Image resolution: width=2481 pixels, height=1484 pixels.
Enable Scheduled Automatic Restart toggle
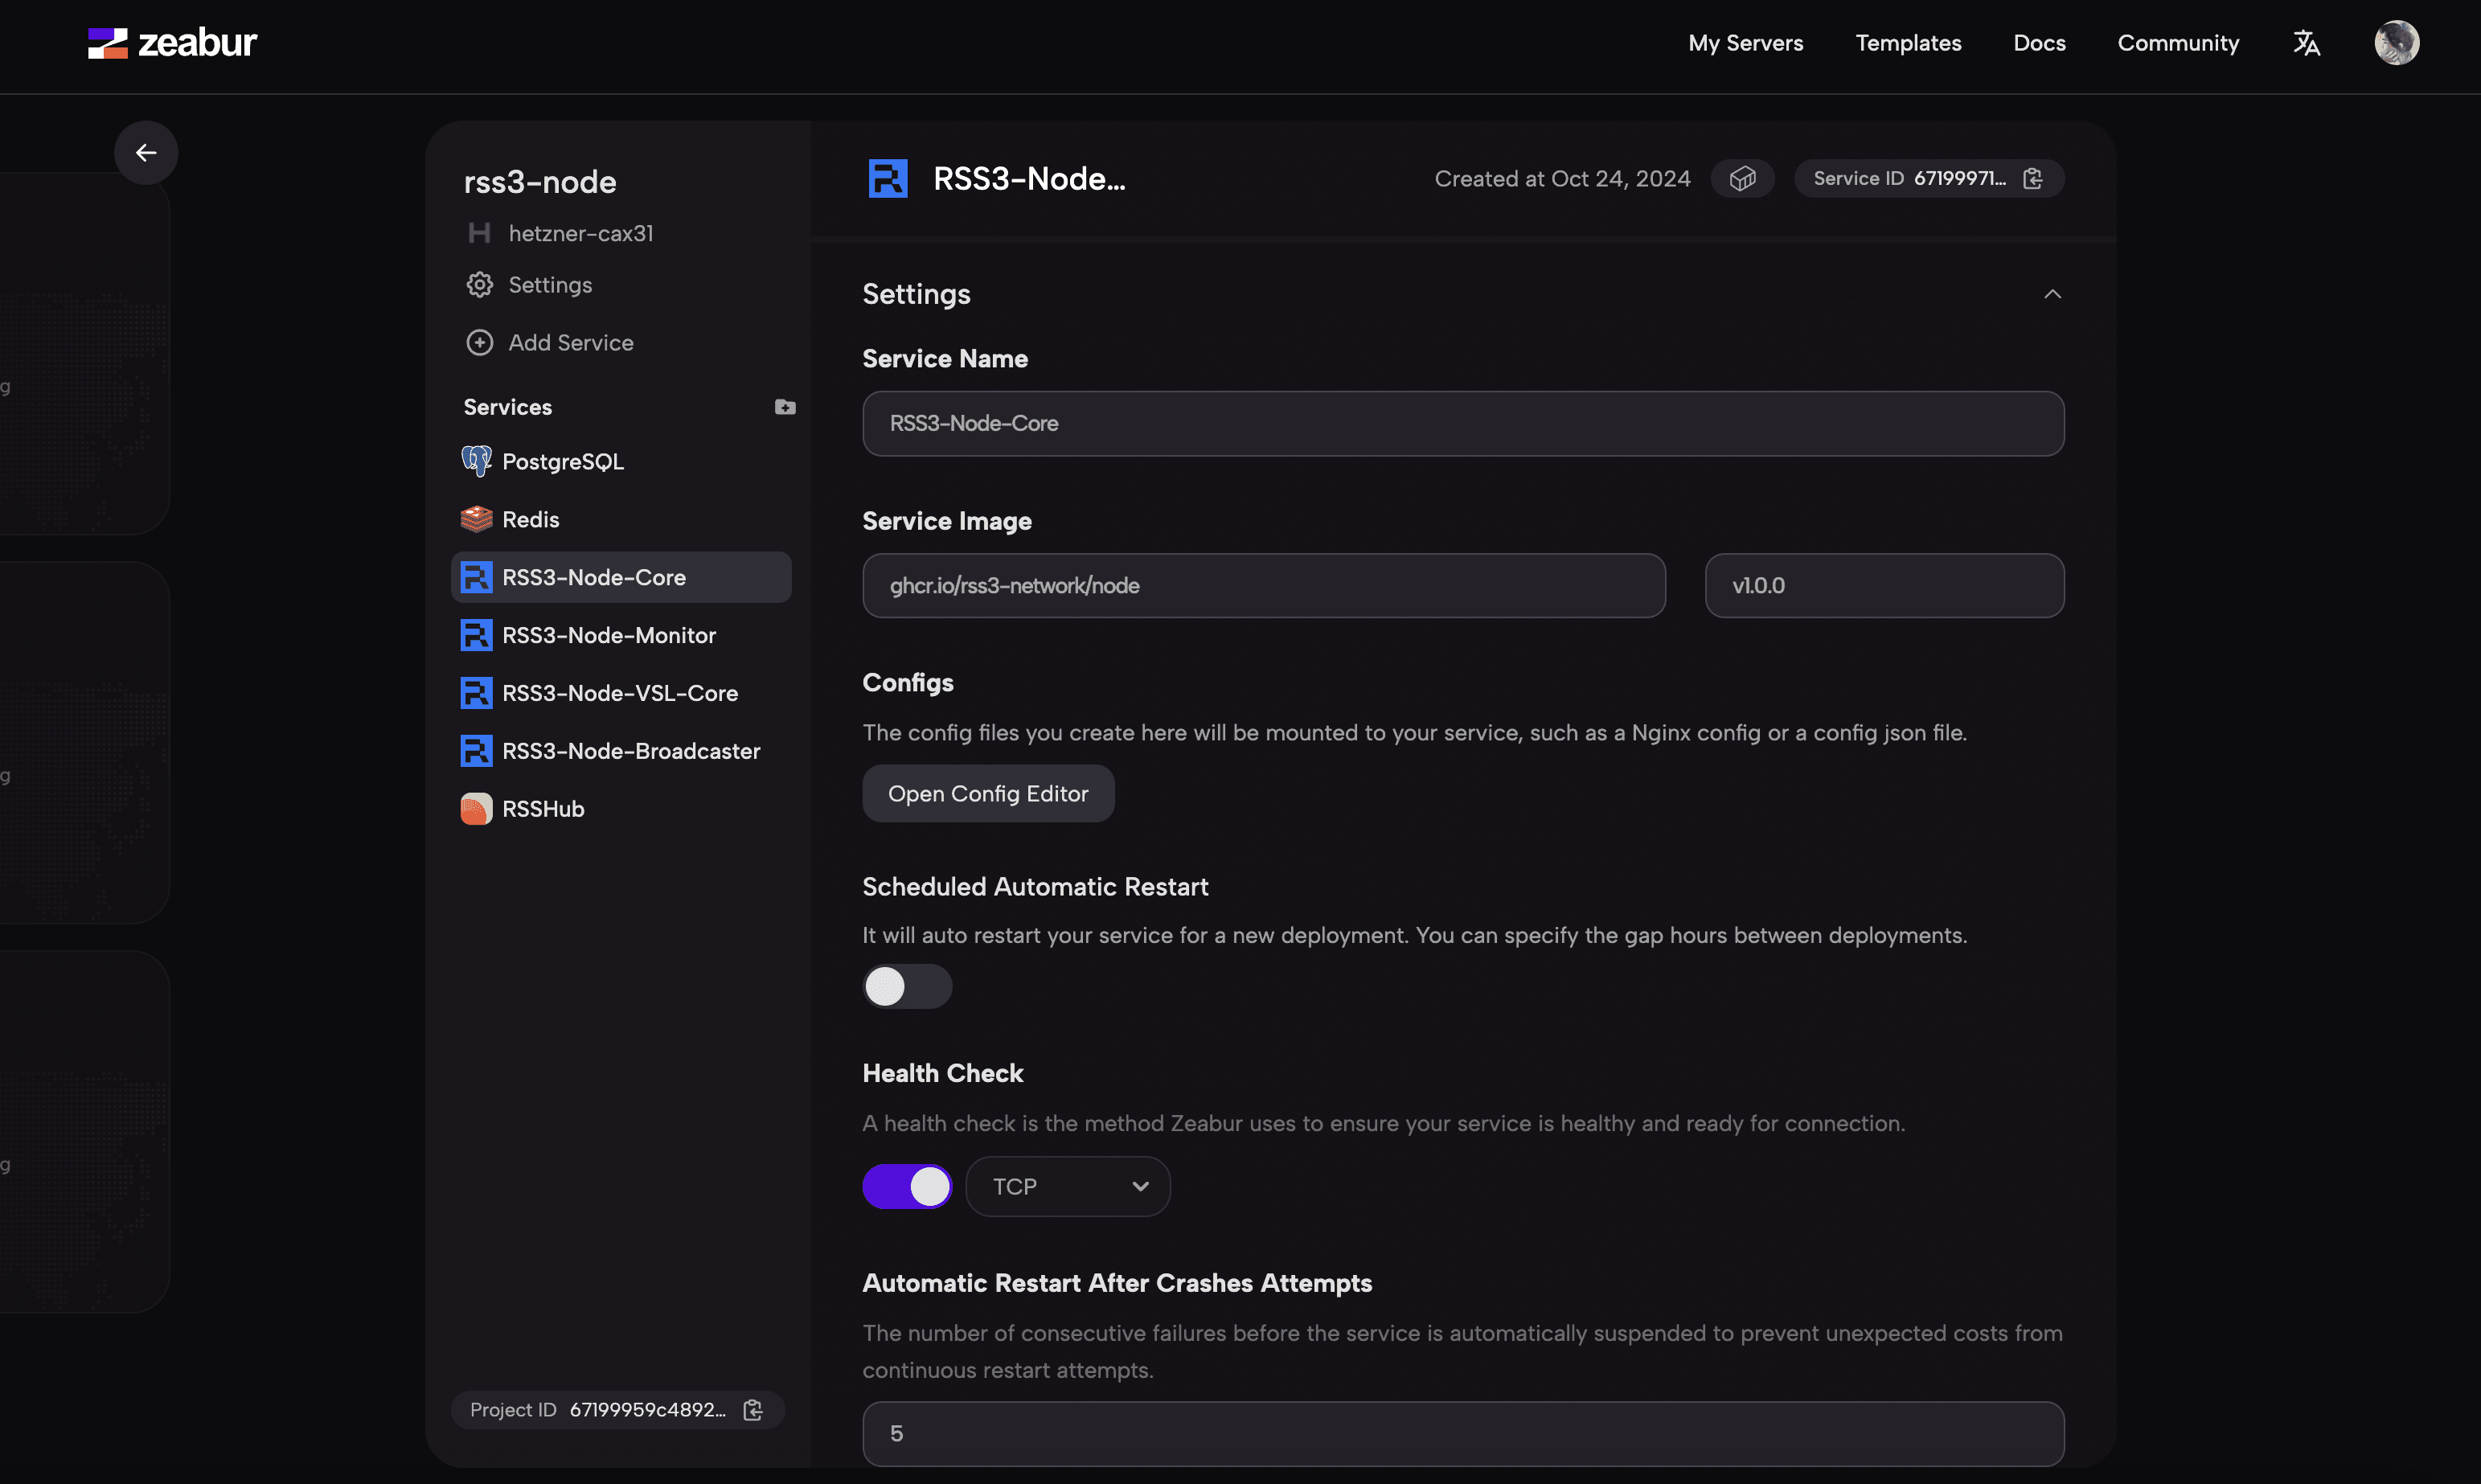pos(907,987)
